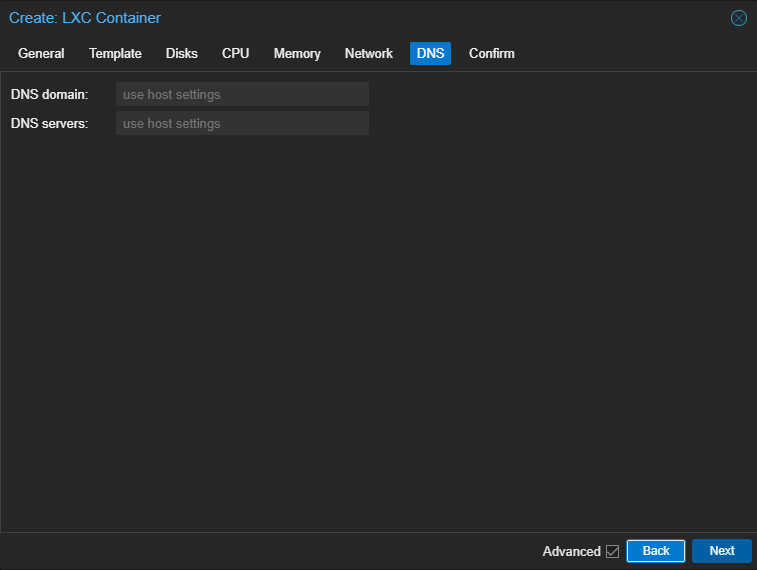Open the Memory tab
The image size is (757, 570).
[x=297, y=53]
